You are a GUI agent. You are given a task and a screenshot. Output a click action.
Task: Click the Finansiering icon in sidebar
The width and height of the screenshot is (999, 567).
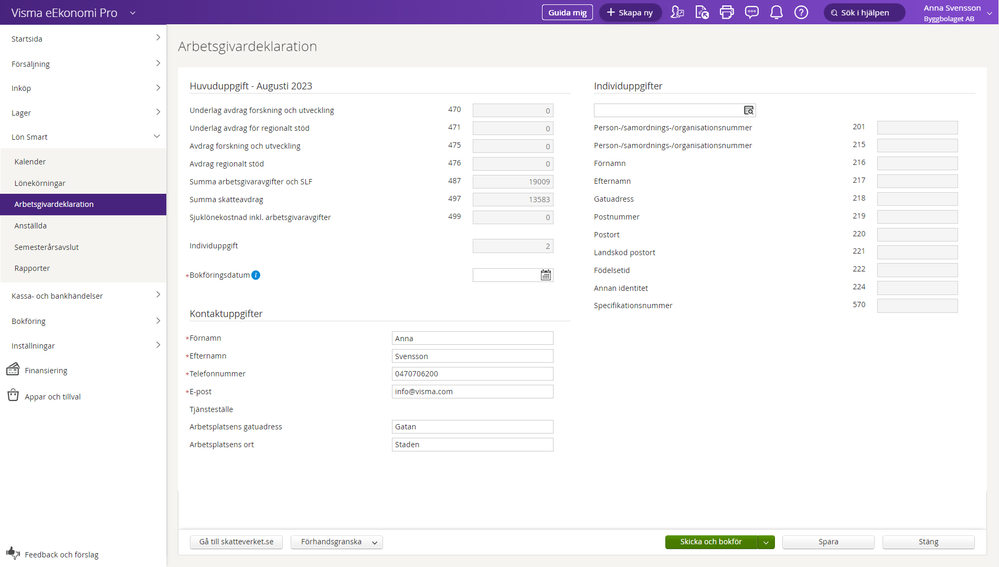(x=13, y=370)
